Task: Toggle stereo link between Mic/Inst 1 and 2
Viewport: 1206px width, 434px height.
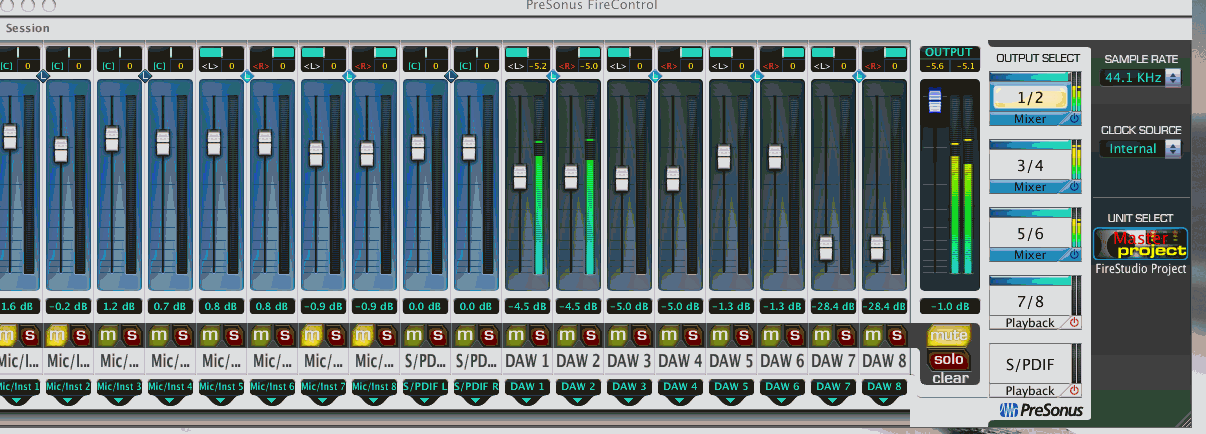Action: point(43,76)
